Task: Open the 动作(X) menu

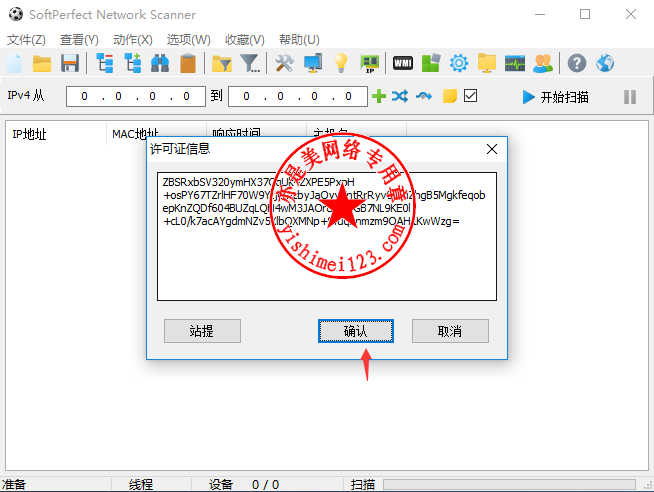Action: [133, 40]
